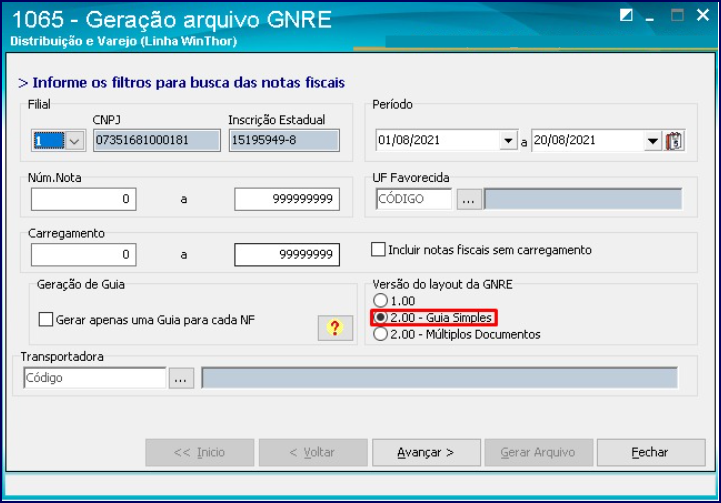Click the Gerar Arquivo button
The image size is (721, 503).
tap(538, 452)
